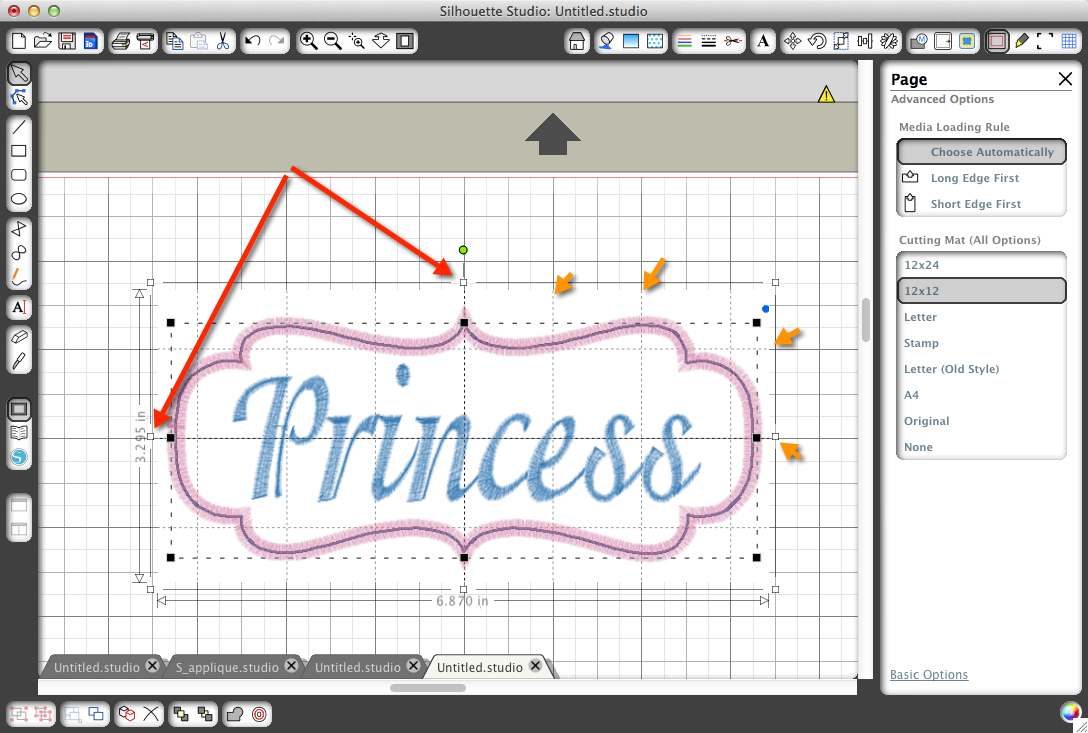1088x733 pixels.
Task: Open the Cut Style scissors window
Action: tap(732, 41)
